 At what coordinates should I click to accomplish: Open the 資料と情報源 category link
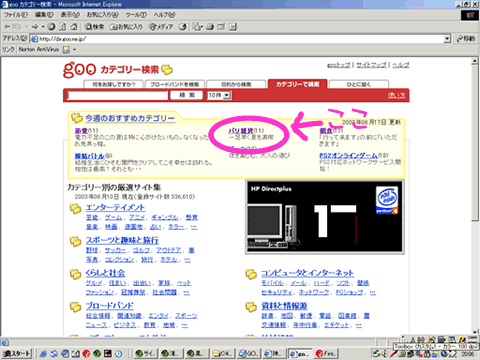[x=284, y=306]
